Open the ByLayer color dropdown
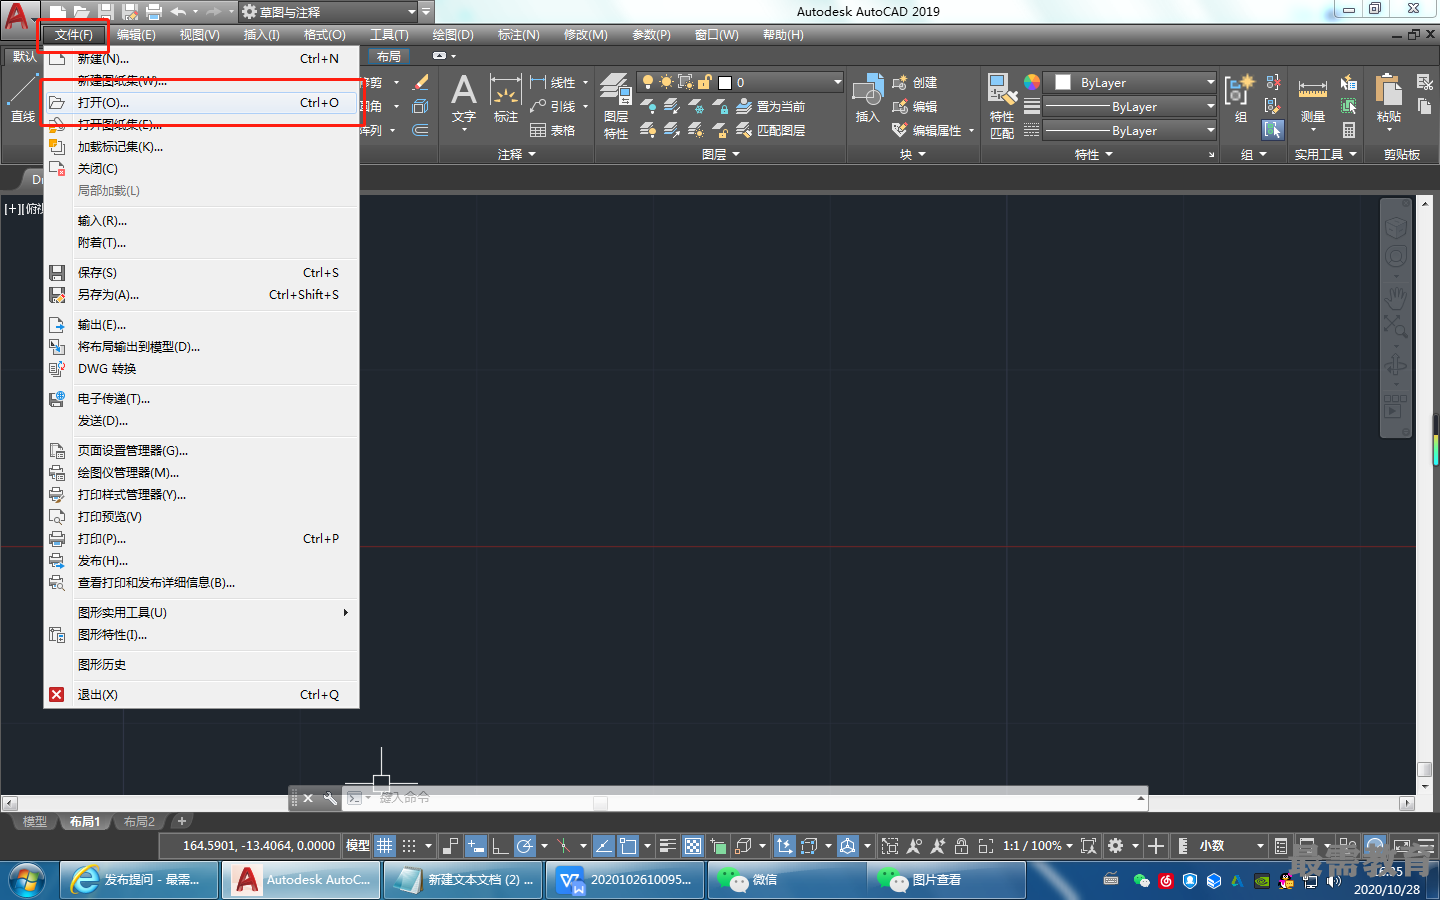Screen dimensions: 1440x900 [x=1130, y=82]
